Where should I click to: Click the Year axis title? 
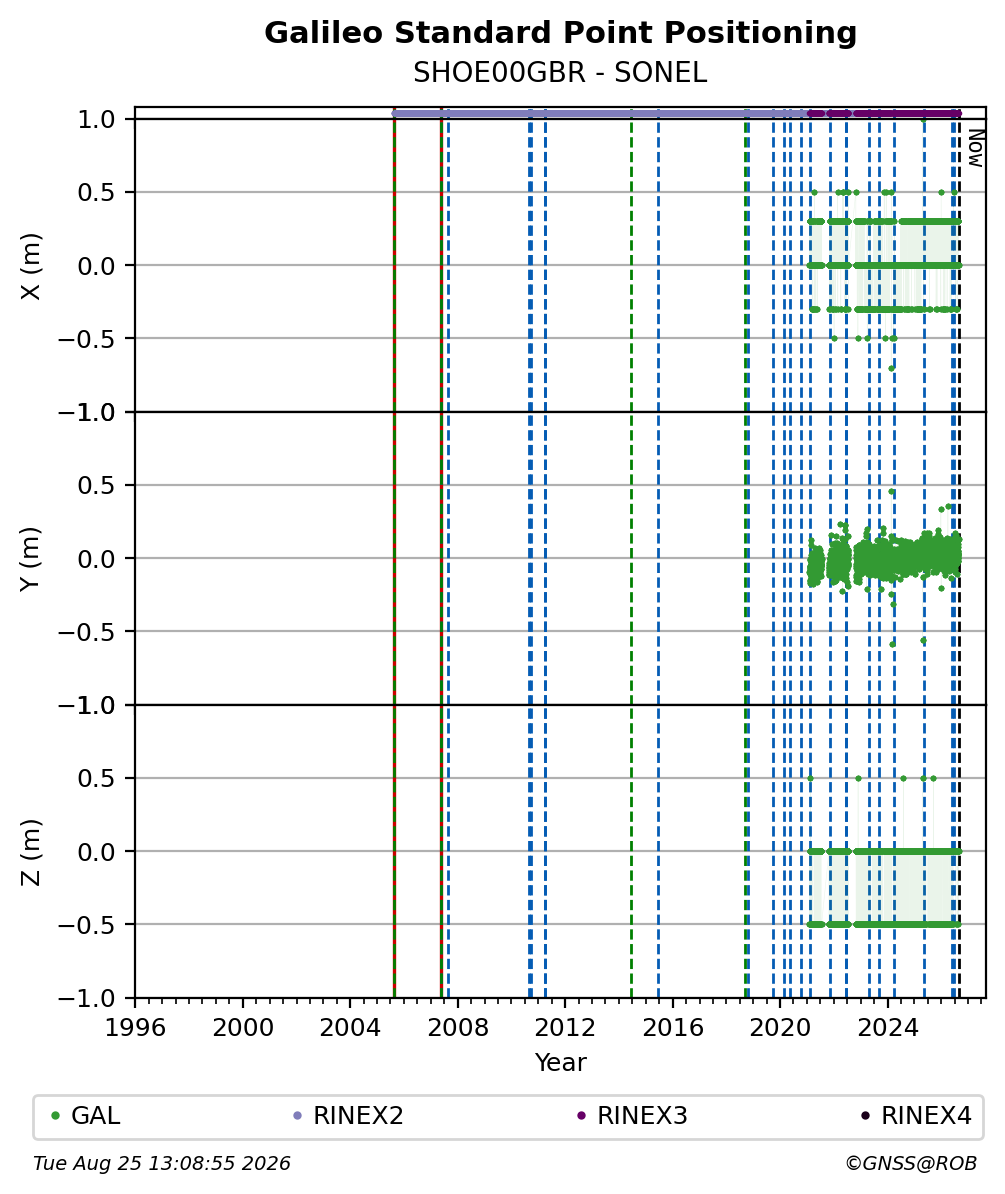[560, 1062]
